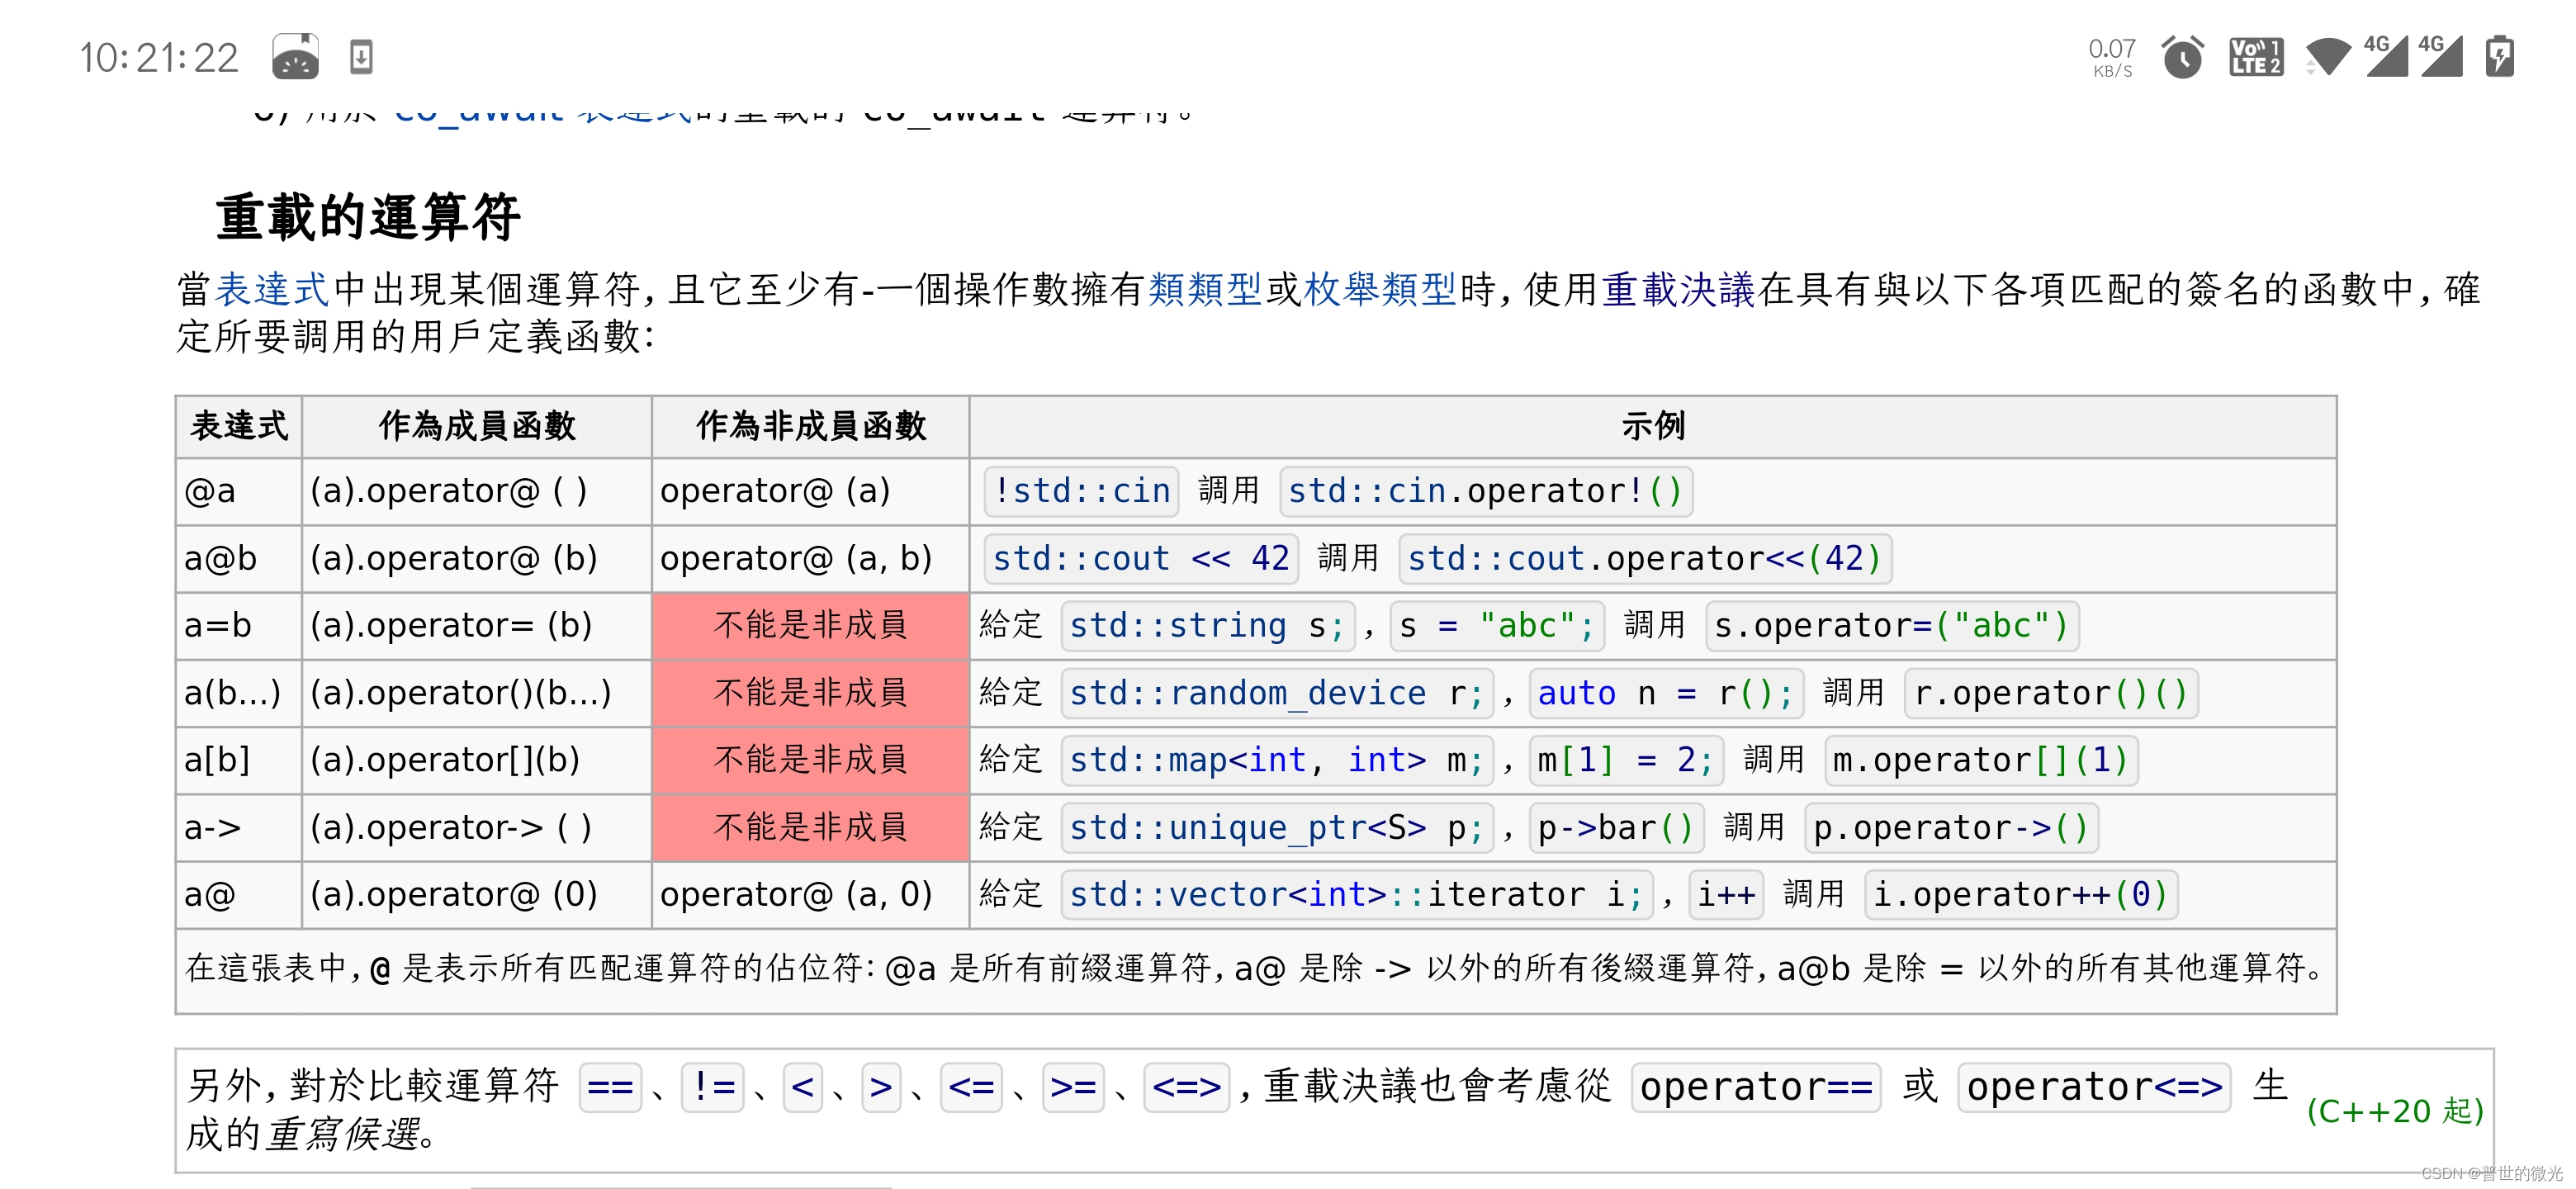Click the 作為成員函數 column header

pos(477,426)
